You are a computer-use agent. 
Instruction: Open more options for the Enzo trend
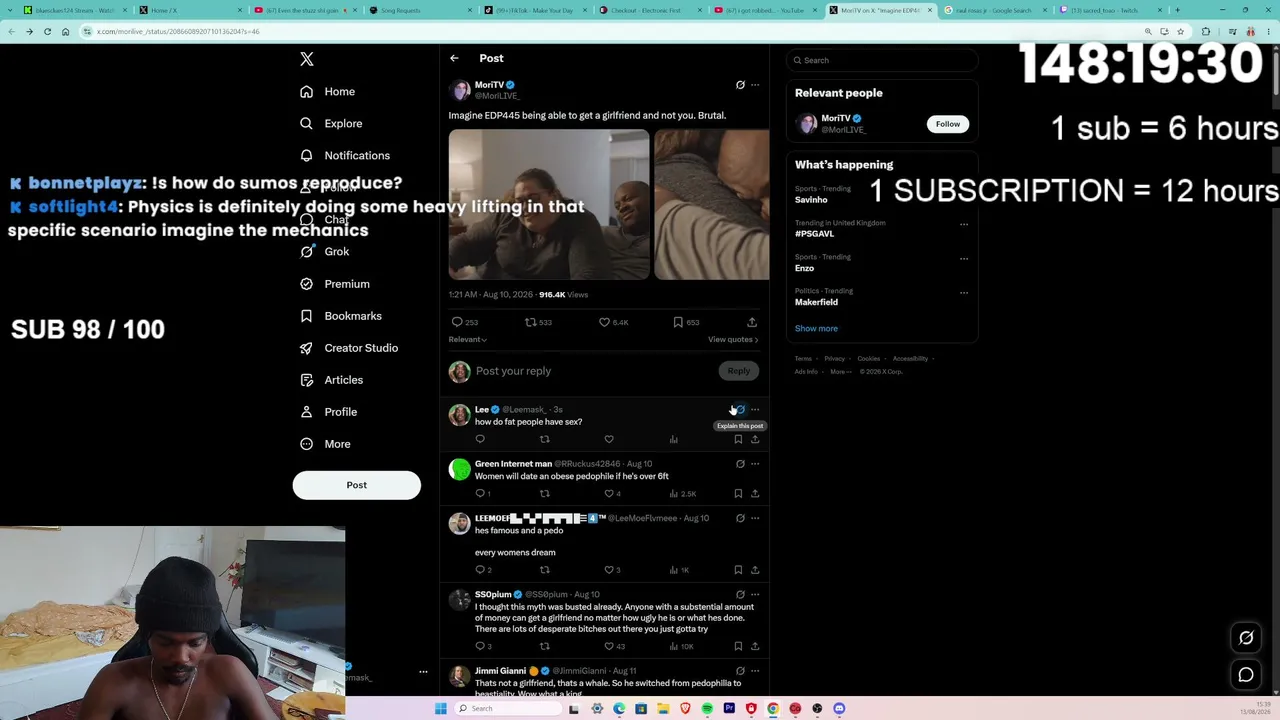(964, 258)
